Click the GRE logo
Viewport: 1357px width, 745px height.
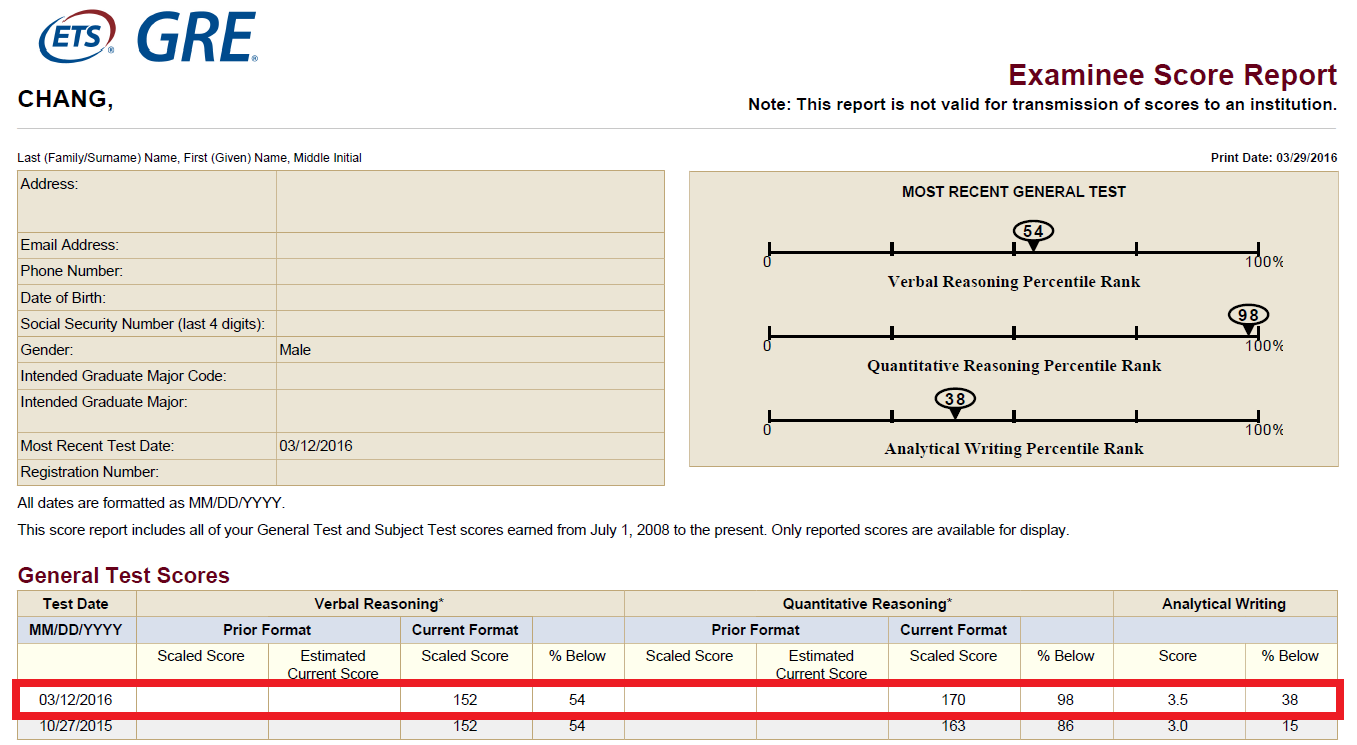[197, 36]
